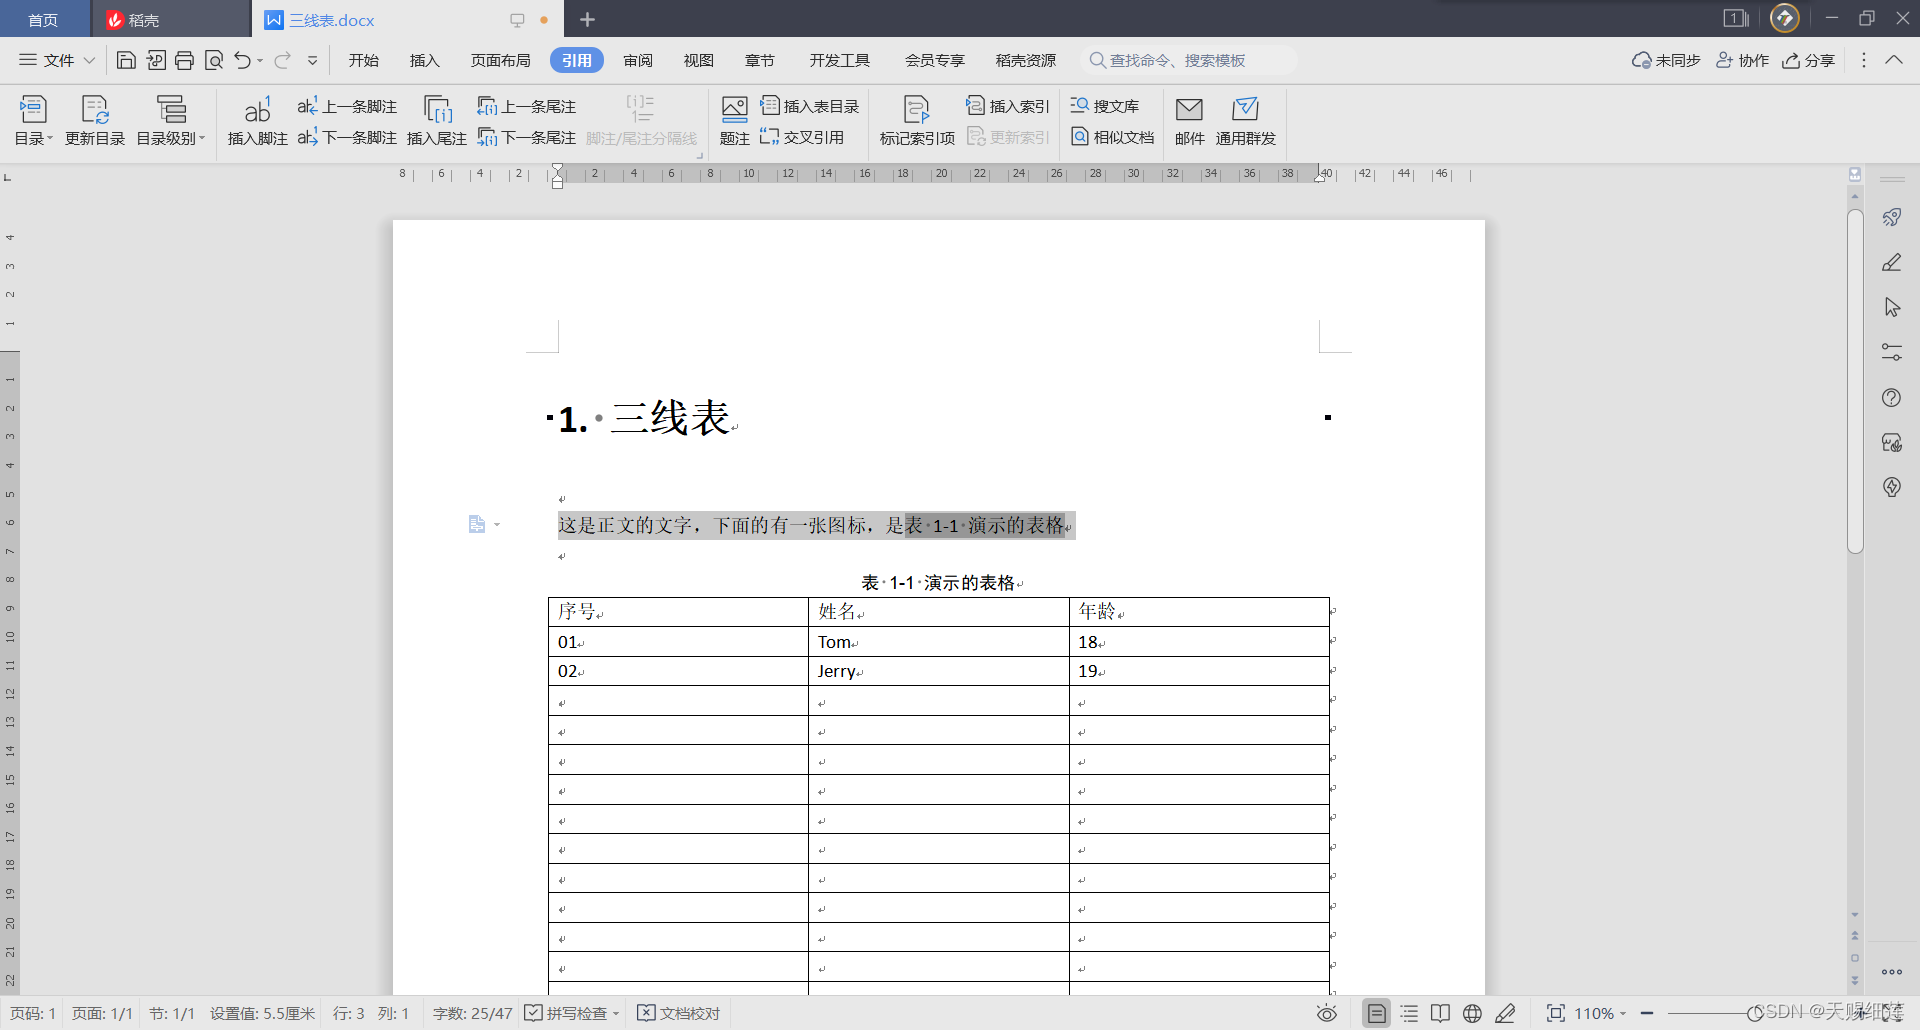This screenshot has width=1920, height=1030.
Task: Open the 开发工具 tab
Action: [840, 60]
